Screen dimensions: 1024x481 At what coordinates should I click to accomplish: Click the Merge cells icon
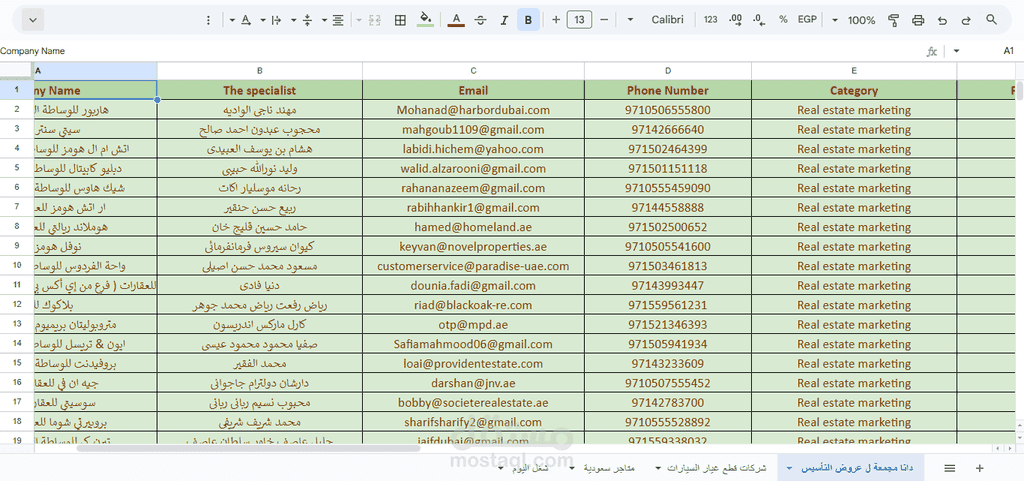pyautogui.click(x=374, y=20)
